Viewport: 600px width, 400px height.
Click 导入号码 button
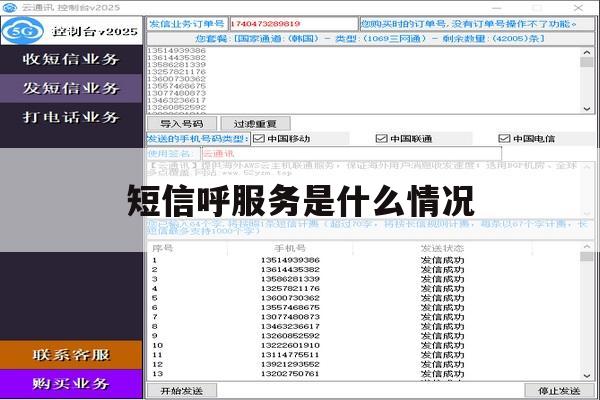pyautogui.click(x=182, y=124)
